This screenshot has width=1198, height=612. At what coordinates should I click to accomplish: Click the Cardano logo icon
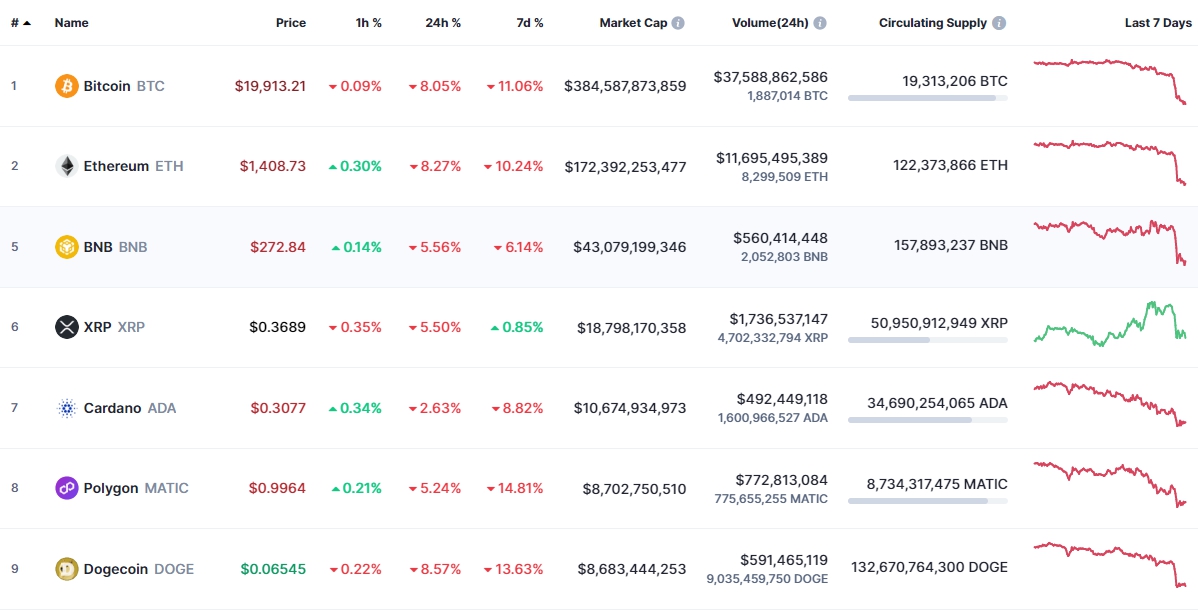tap(66, 408)
